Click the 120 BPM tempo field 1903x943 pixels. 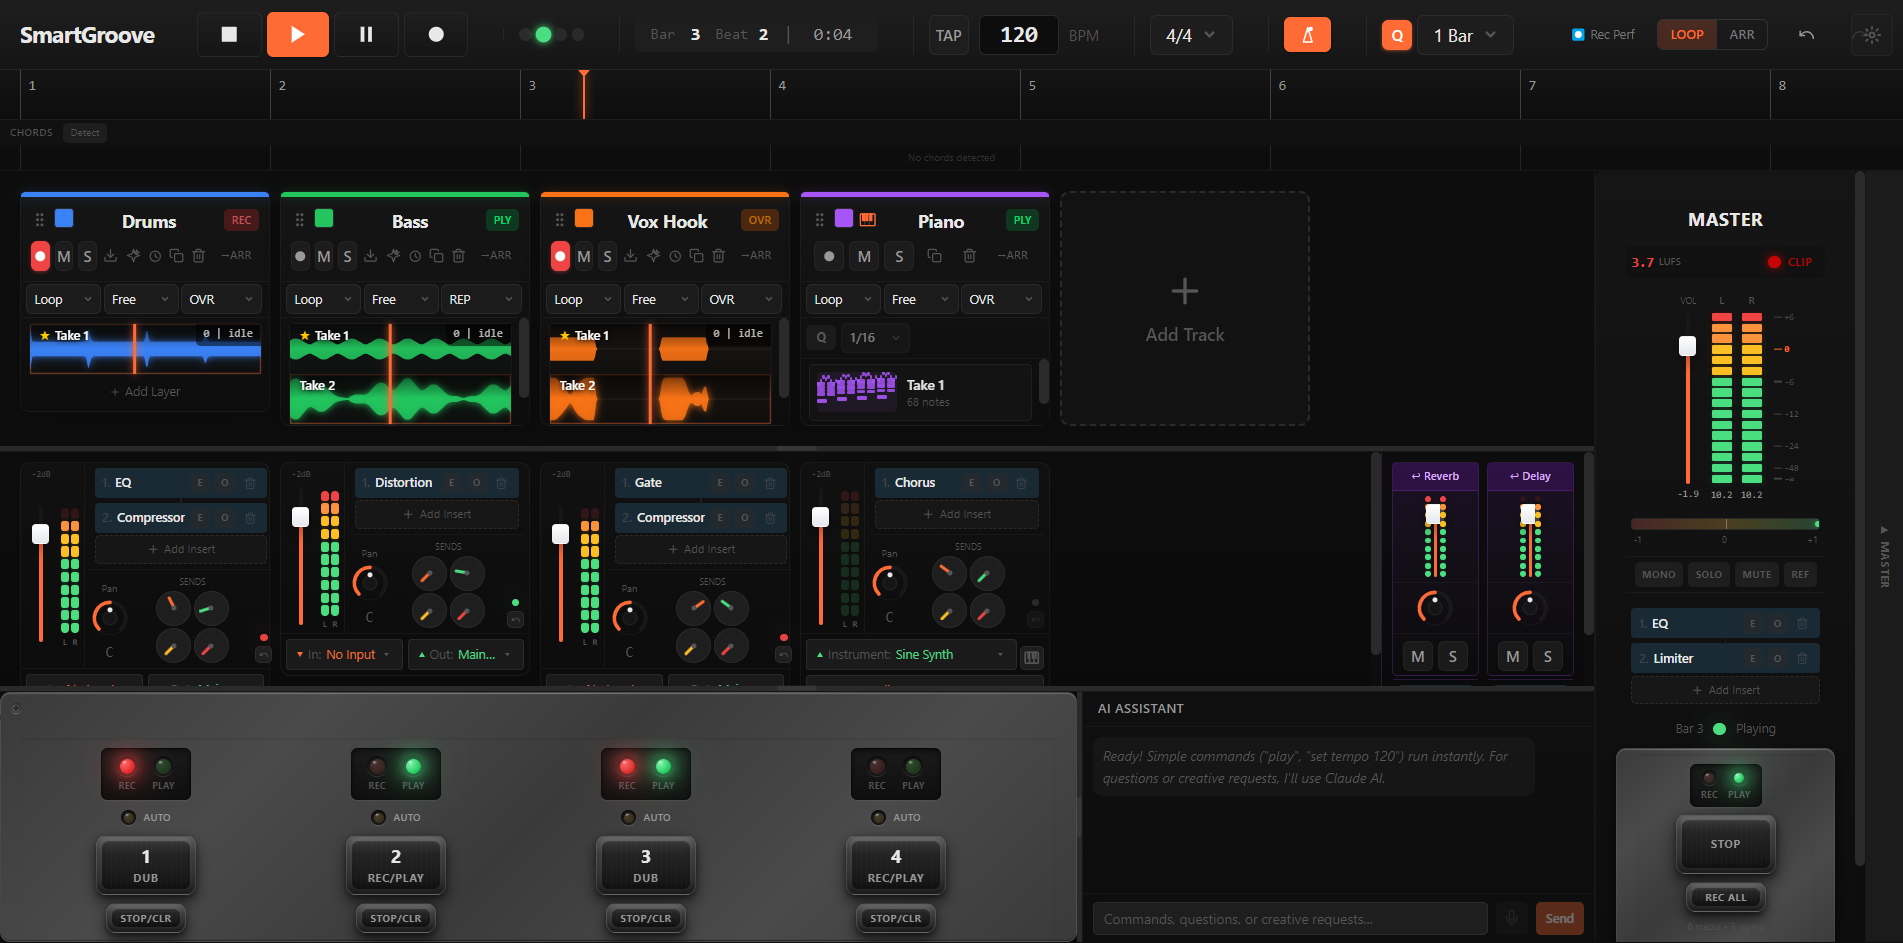(x=1018, y=35)
